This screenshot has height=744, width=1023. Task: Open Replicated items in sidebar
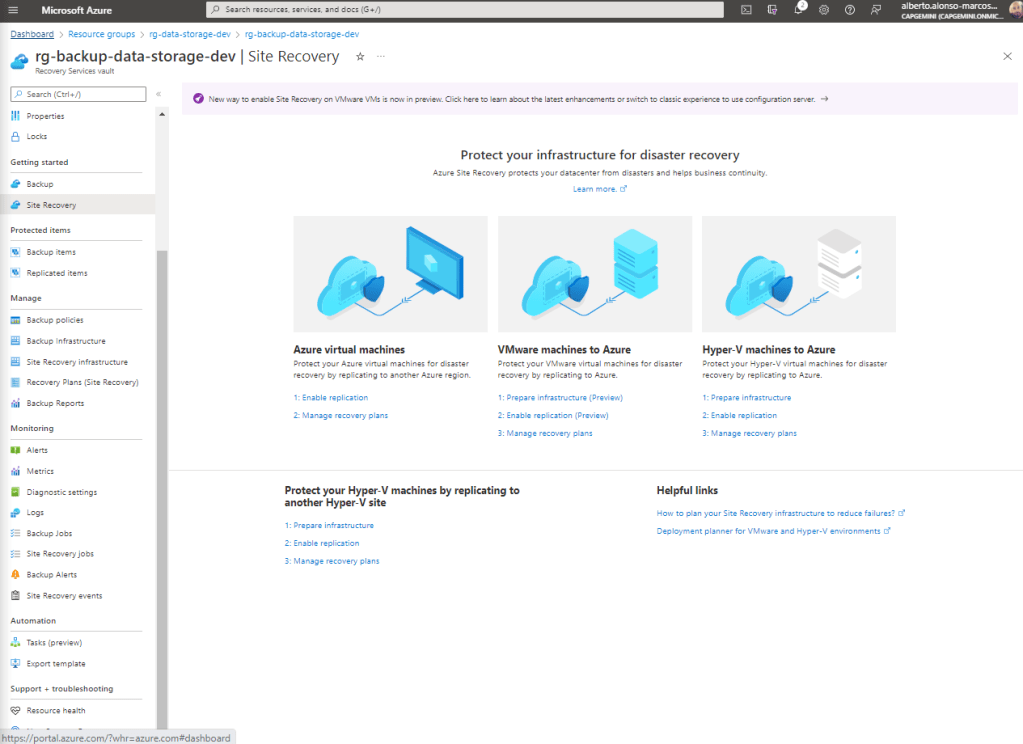[57, 273]
